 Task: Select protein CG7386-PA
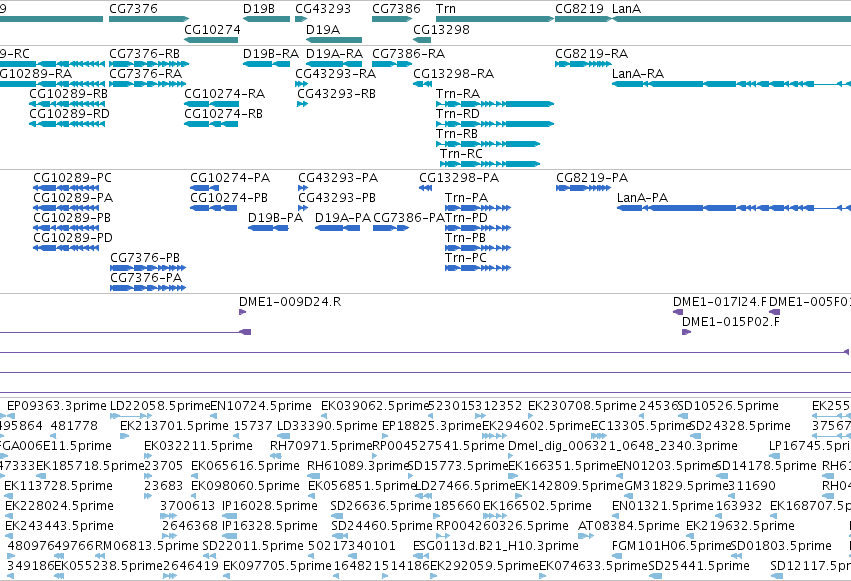coord(409,218)
